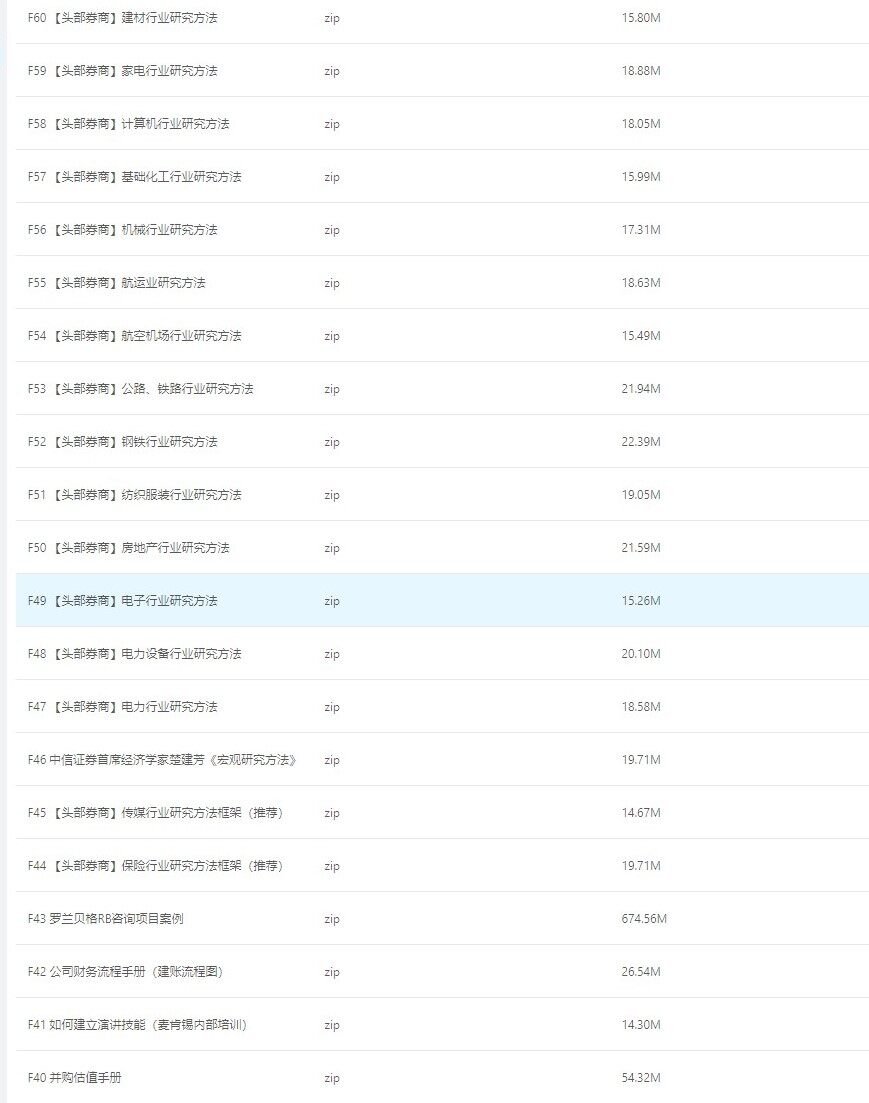Click F45 传媒行业研究方法框架 entry
Screen dimensions: 869x1103
tap(155, 813)
